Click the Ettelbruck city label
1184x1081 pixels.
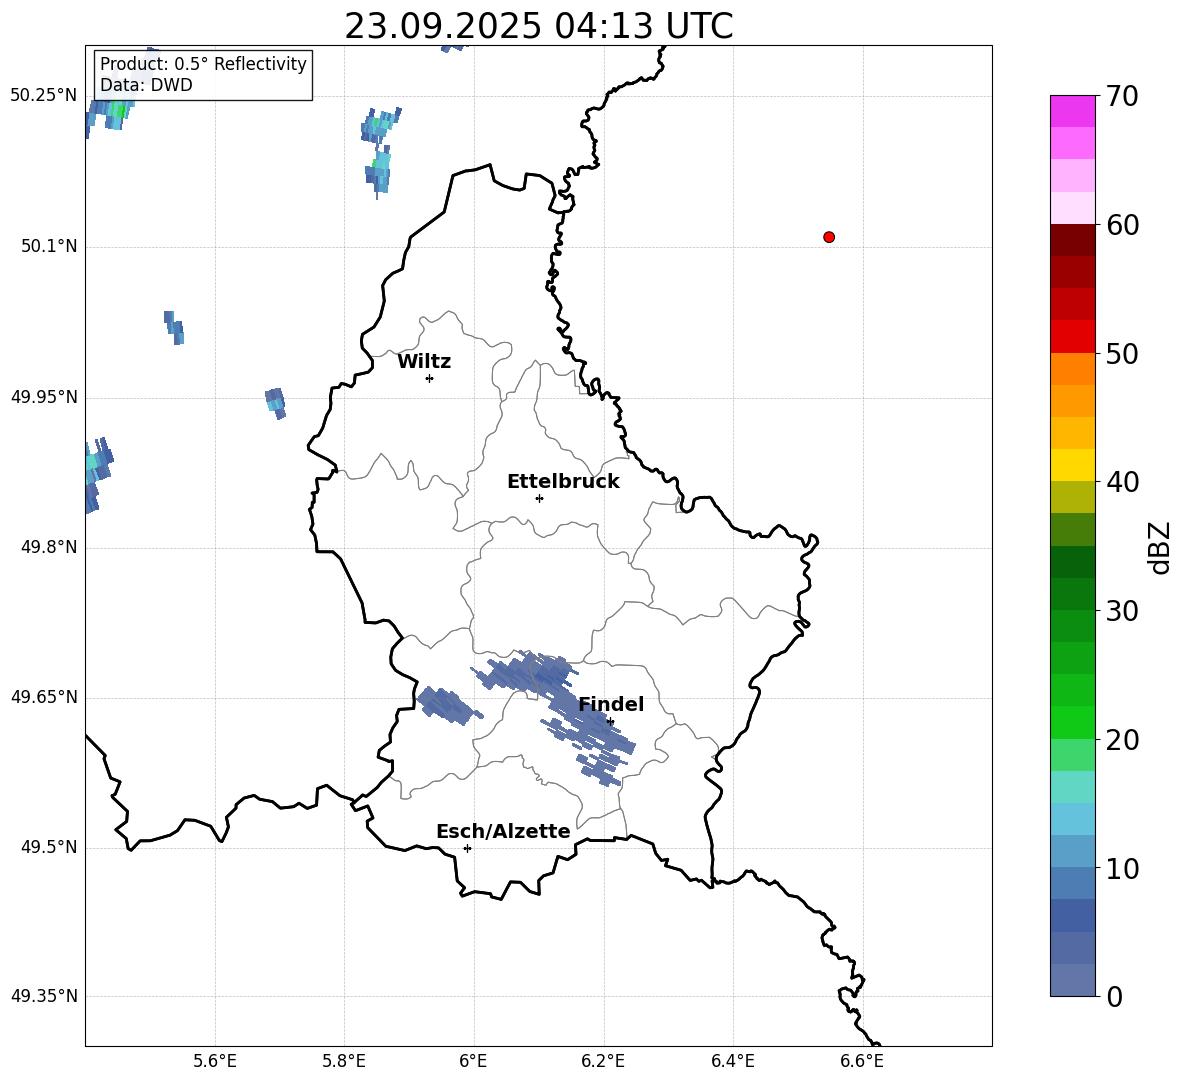point(563,482)
